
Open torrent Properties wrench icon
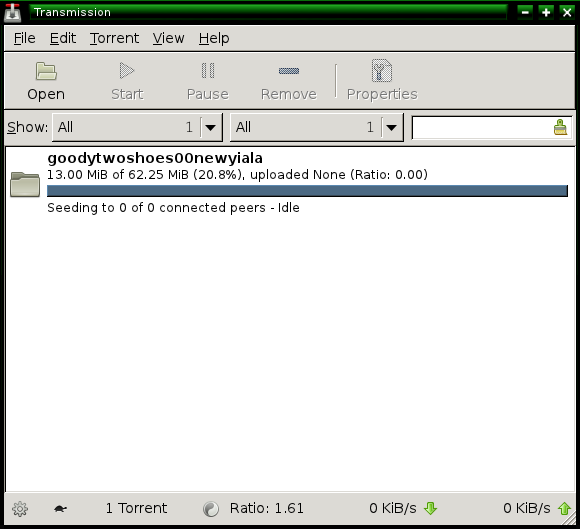(382, 70)
